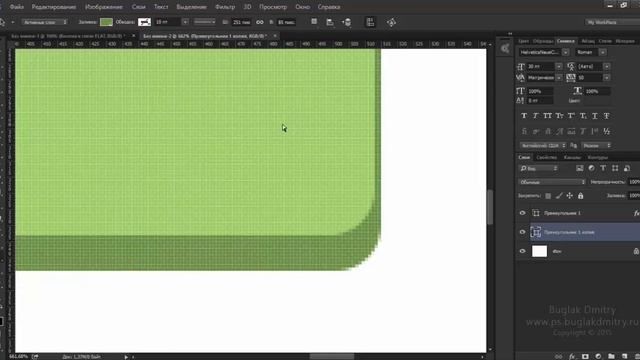This screenshot has height=360, width=640.
Task: Click the text color swatch in Character panel
Action: click(597, 100)
